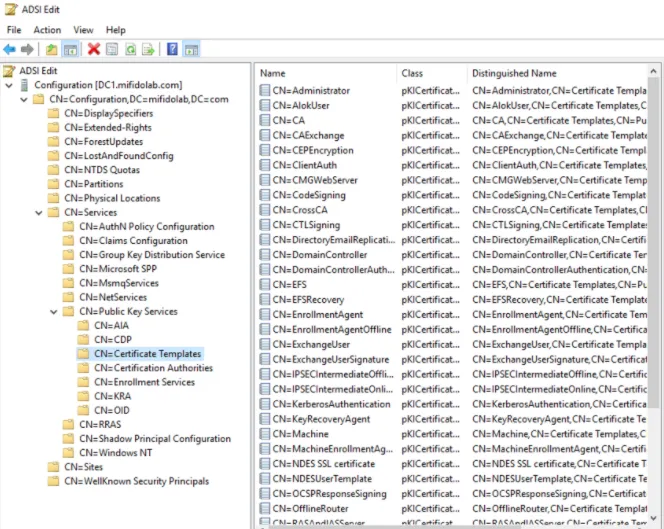Click the Export List toolbar icon
Screen dimensions: 664x529
(148, 50)
